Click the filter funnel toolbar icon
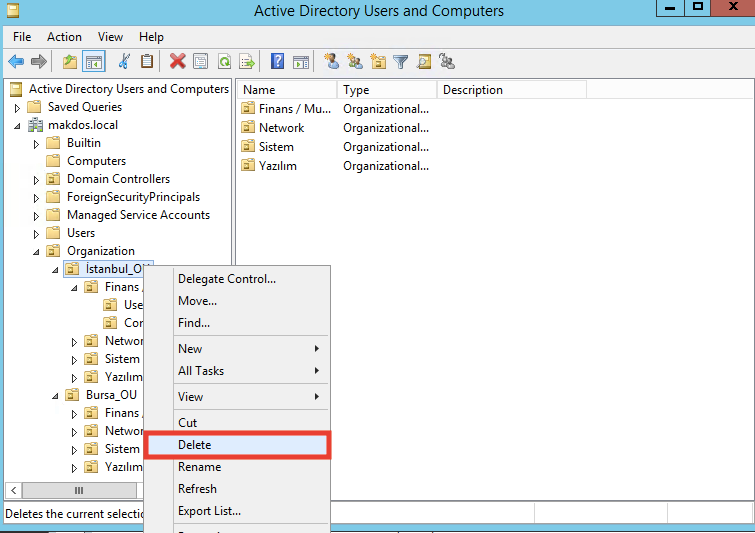755x533 pixels. click(x=401, y=62)
